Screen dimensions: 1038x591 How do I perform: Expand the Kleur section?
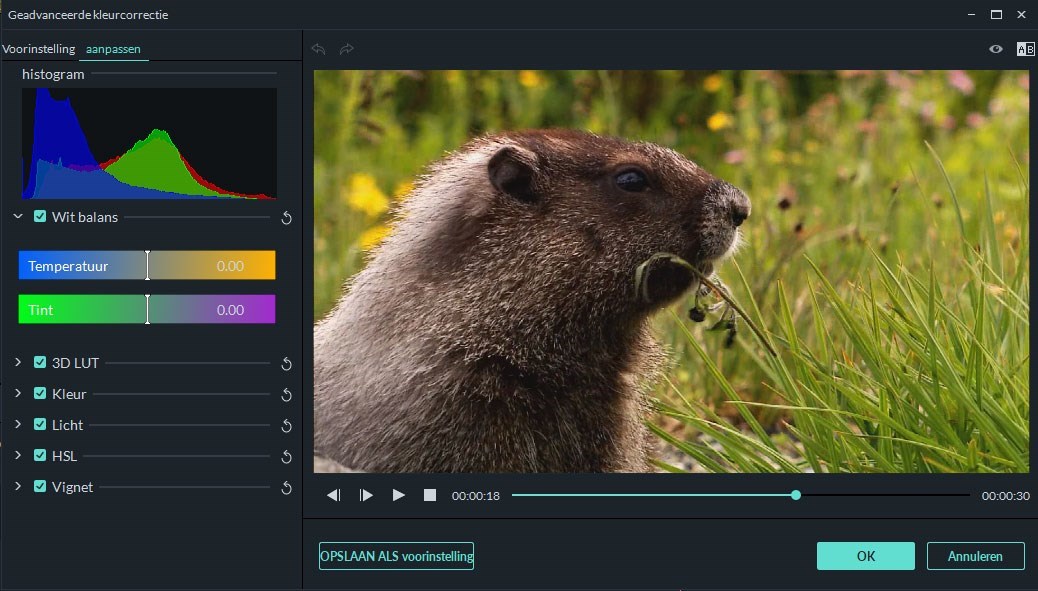point(18,393)
